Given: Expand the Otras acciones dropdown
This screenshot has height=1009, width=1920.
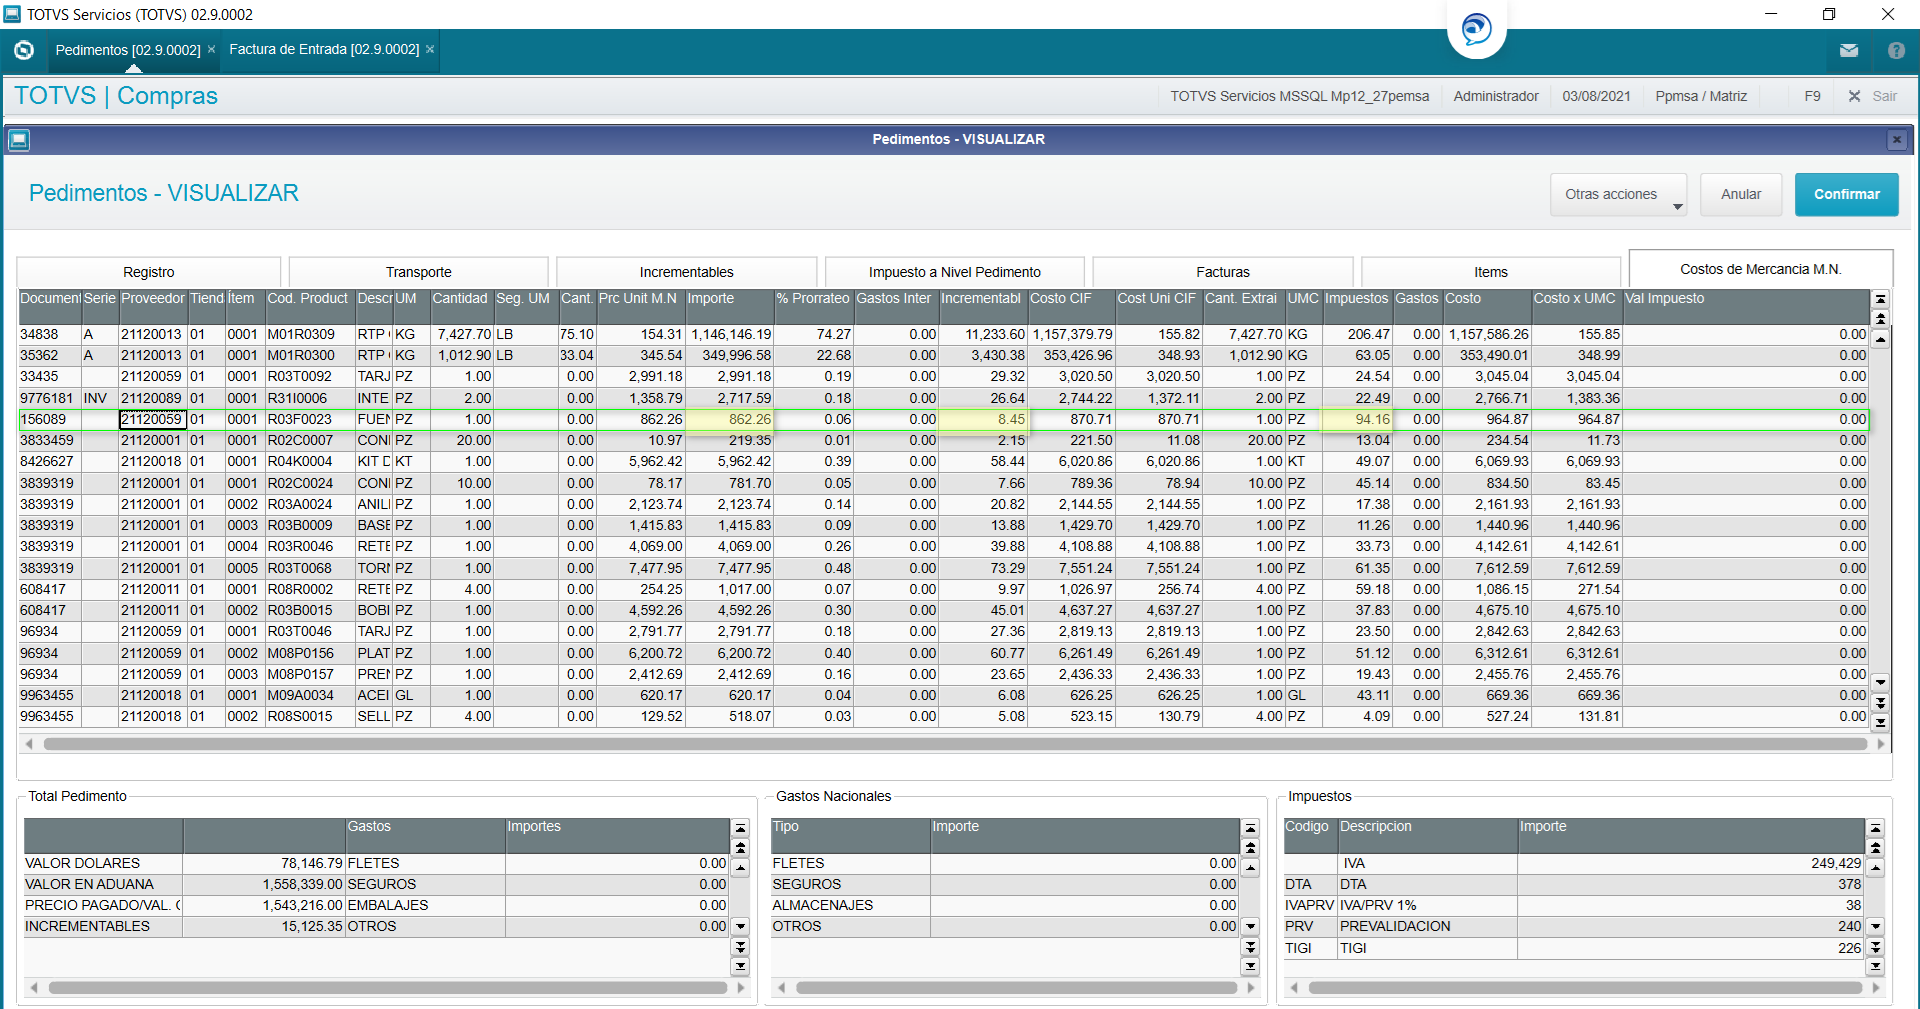Looking at the screenshot, I should coord(1618,195).
